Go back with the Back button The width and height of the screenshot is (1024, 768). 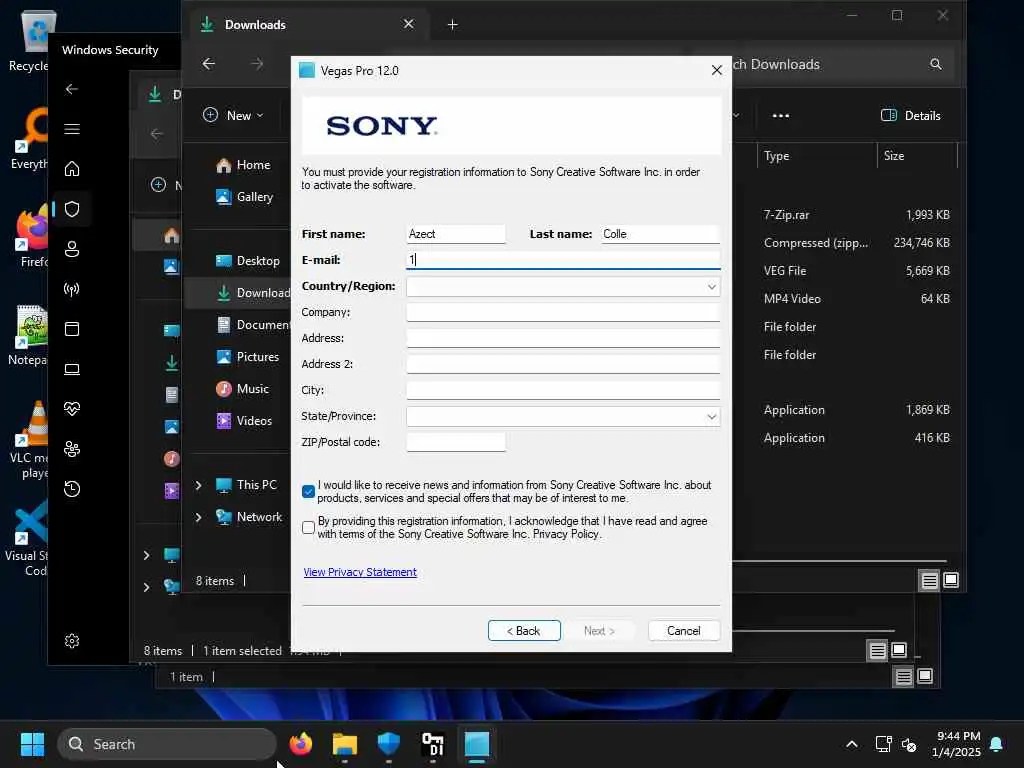pos(524,631)
